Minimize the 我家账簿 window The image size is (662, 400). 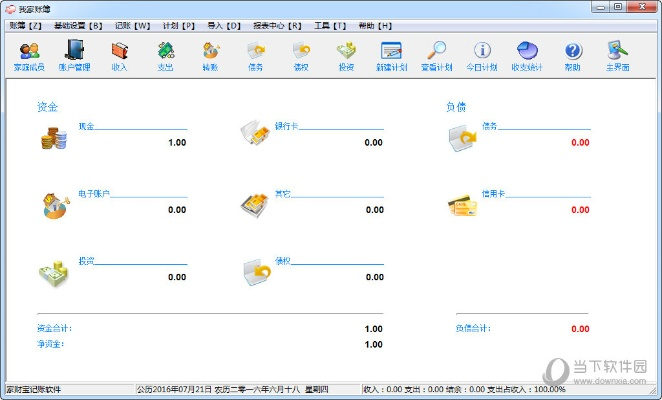600,7
